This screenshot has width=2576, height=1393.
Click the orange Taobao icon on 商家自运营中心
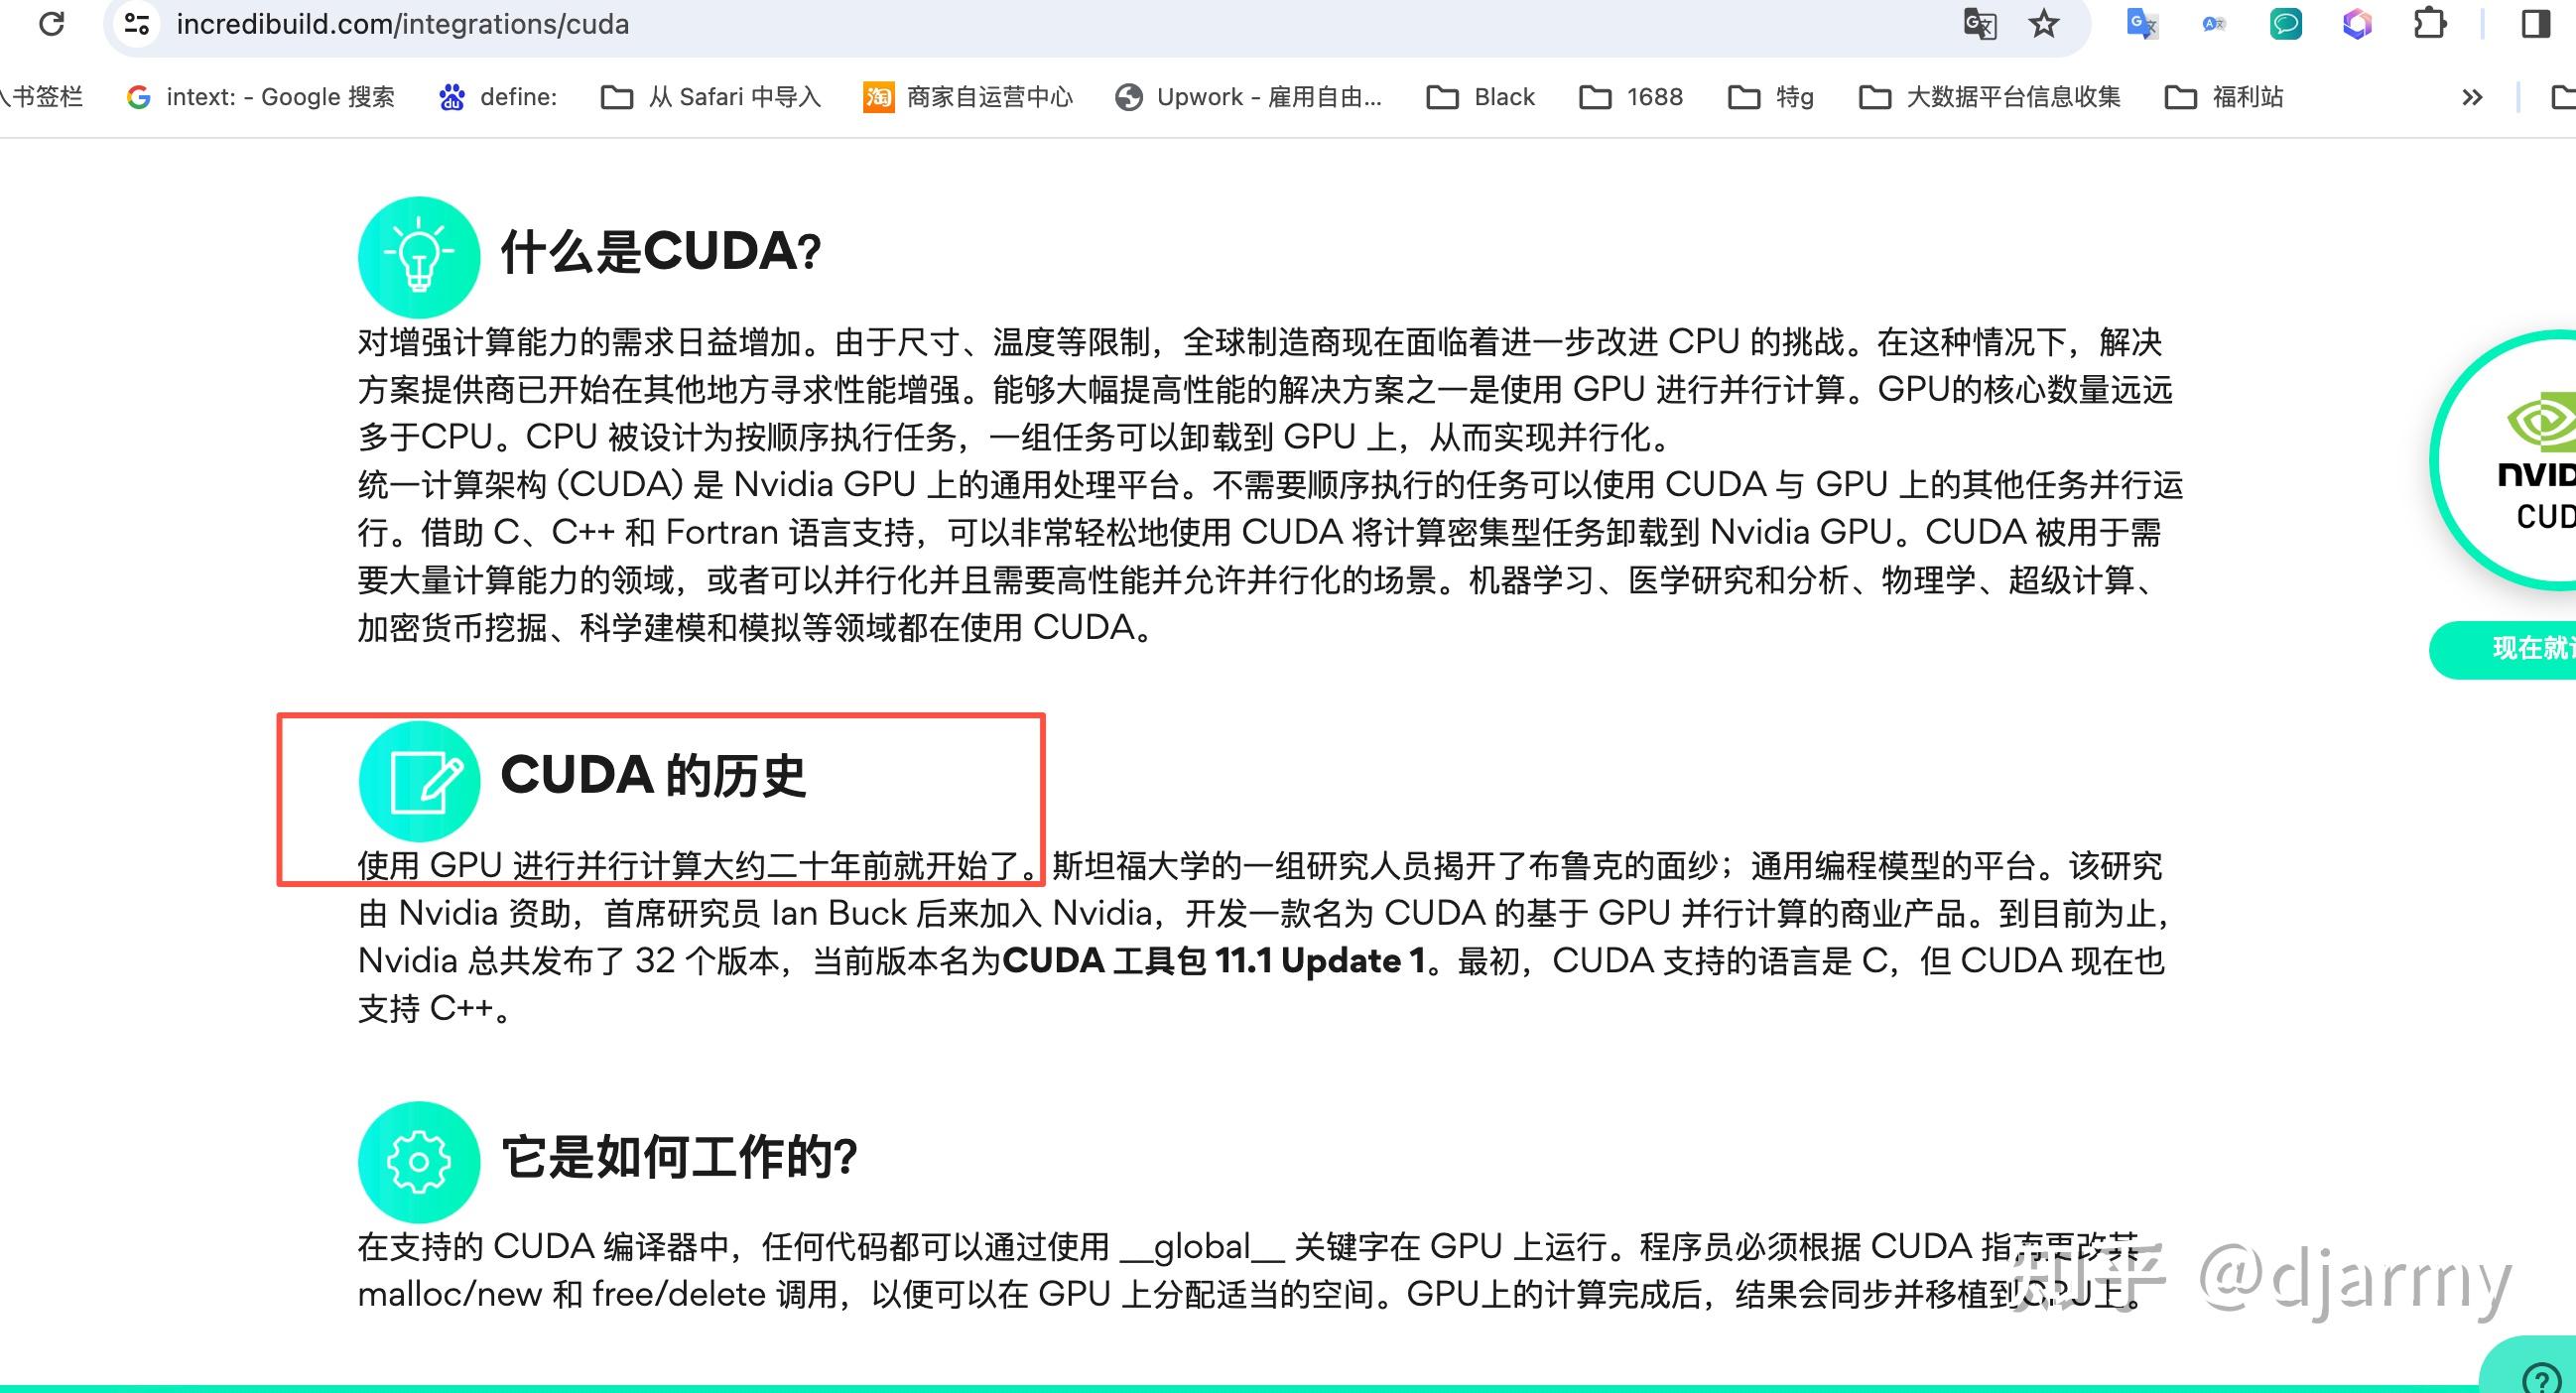(879, 97)
